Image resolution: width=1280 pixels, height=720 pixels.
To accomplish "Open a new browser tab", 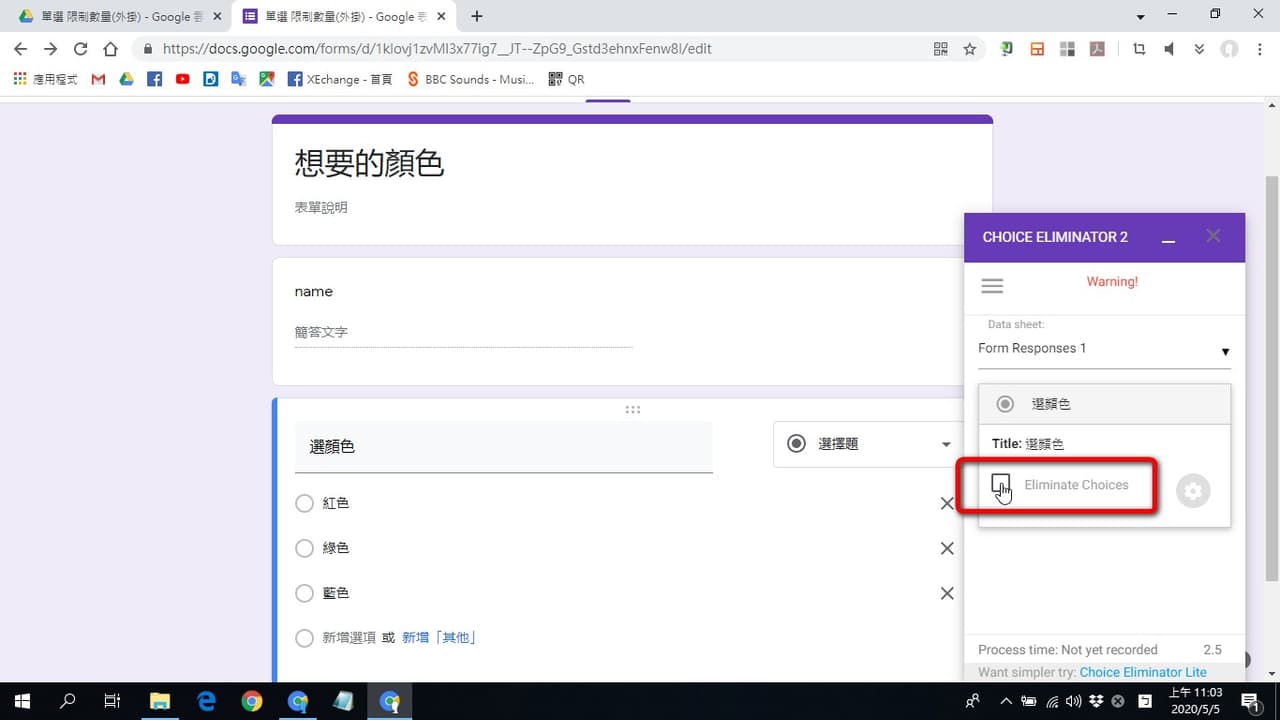I will (x=477, y=16).
